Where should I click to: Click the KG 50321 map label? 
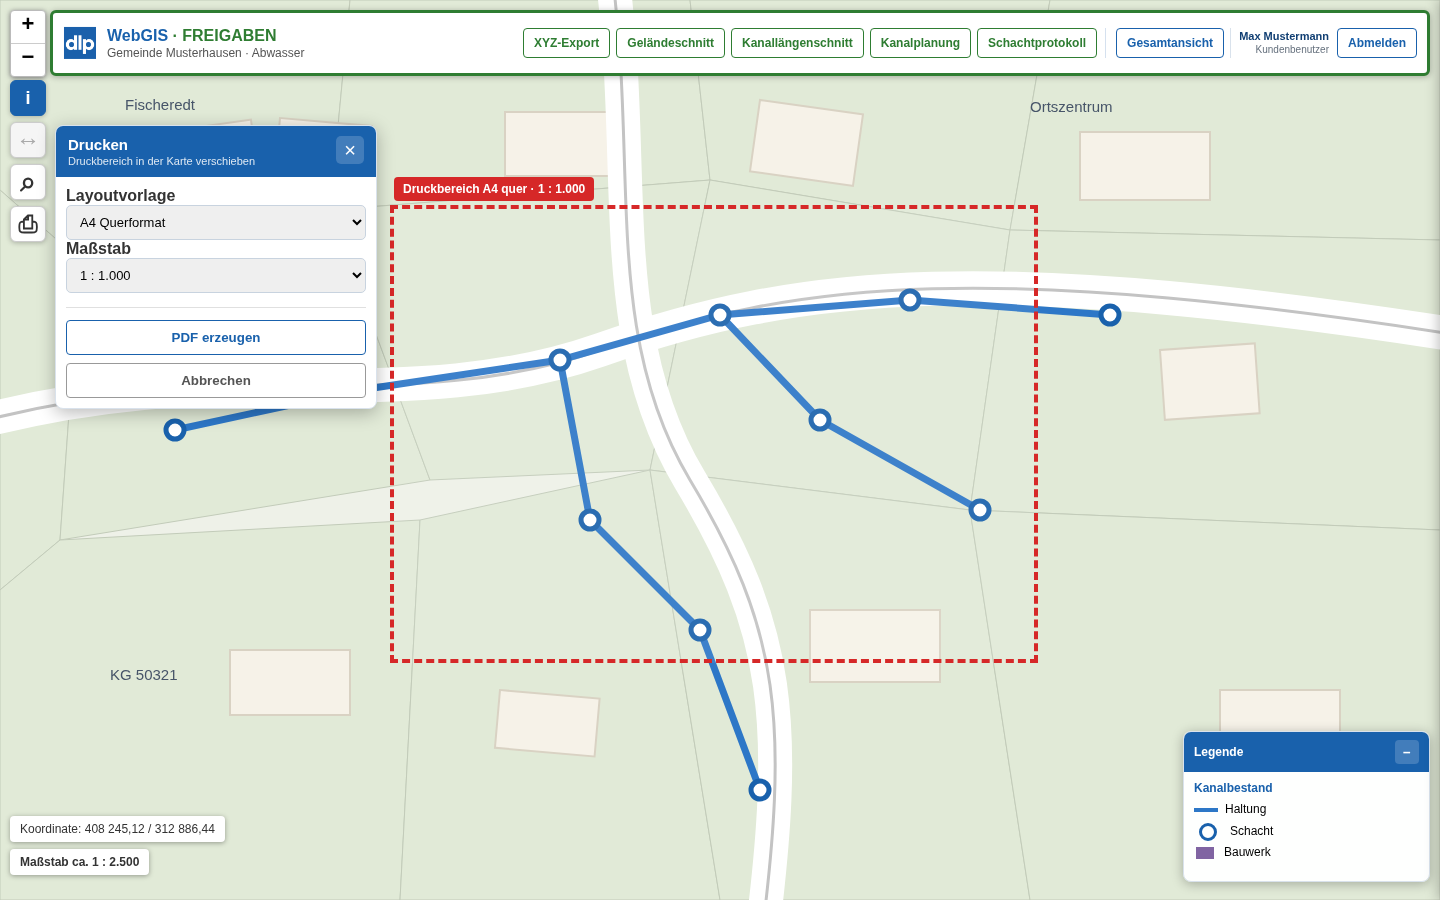[x=144, y=675]
